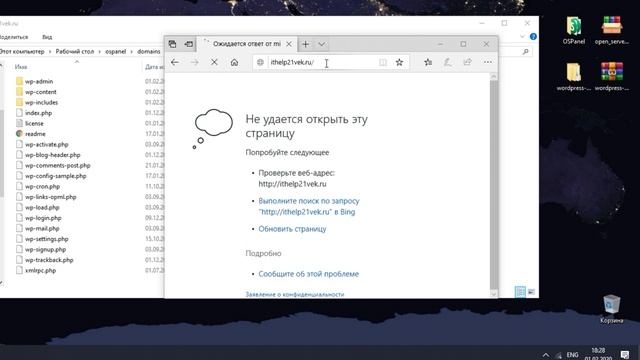Add page to favorites with star icon
The height and width of the screenshot is (360, 640).
point(399,62)
